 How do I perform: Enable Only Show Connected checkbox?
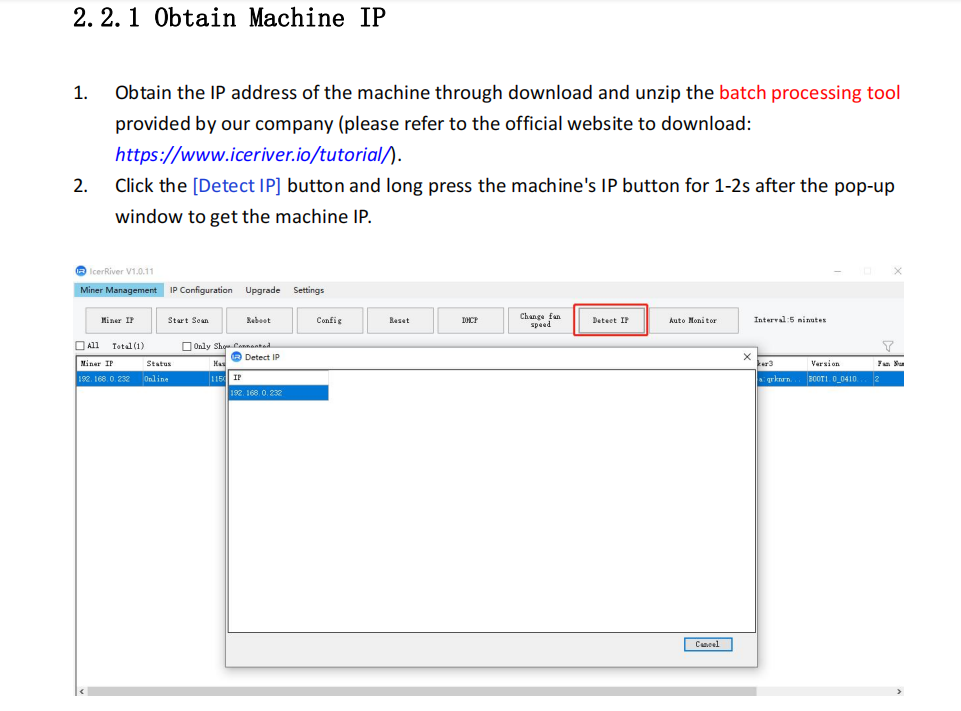187,346
